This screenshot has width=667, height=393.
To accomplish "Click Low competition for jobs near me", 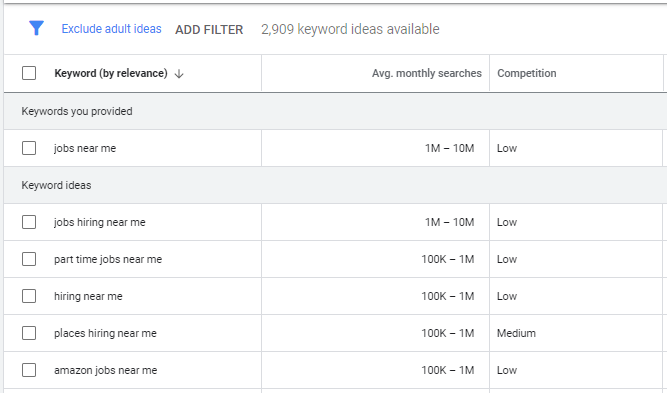I will click(x=507, y=148).
